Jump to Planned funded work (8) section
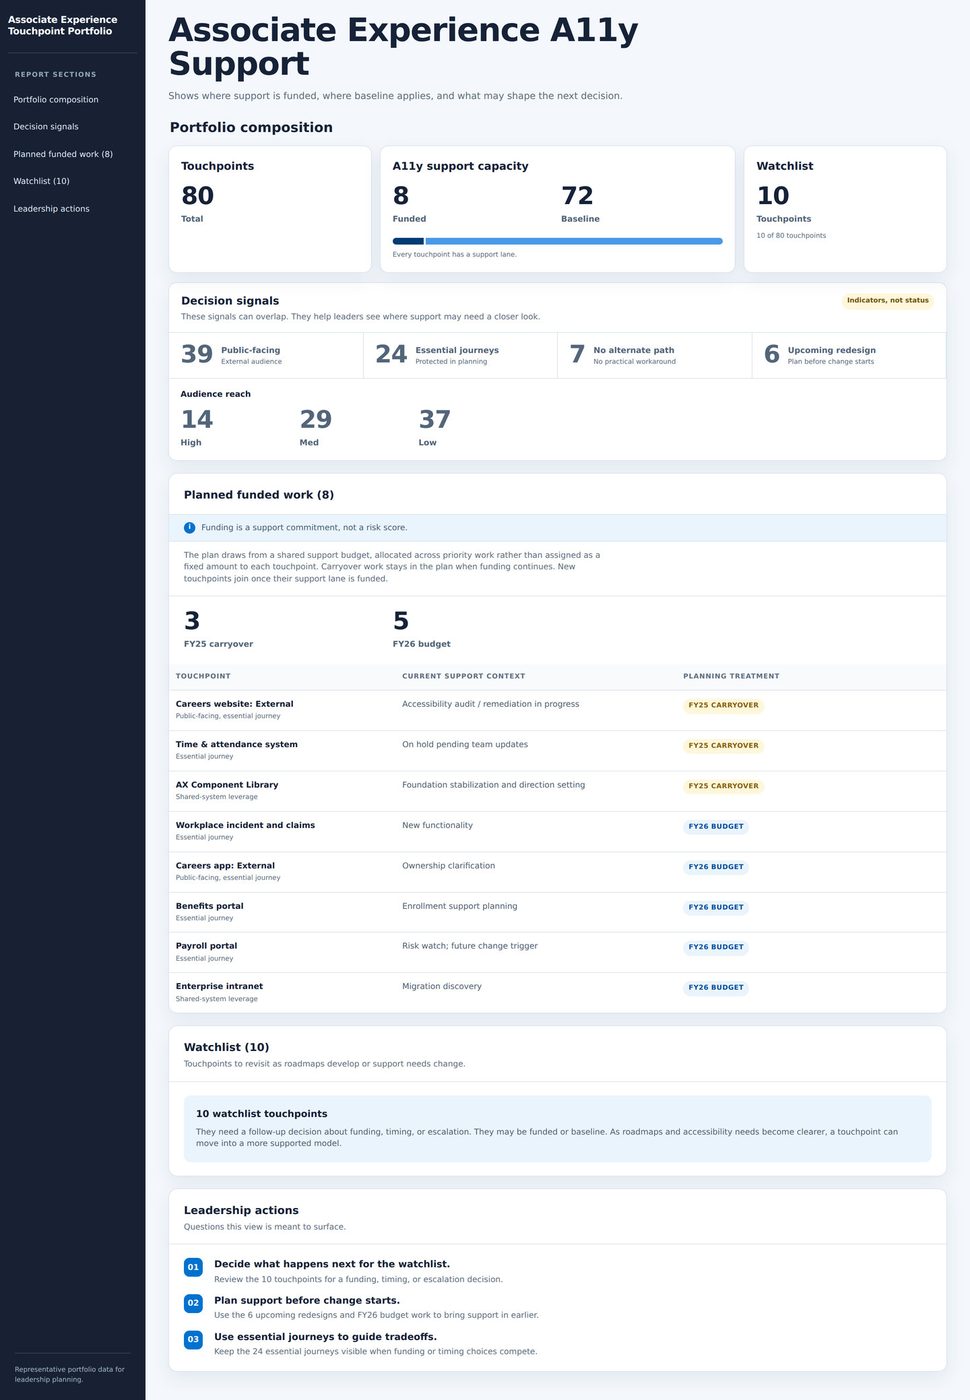The width and height of the screenshot is (970, 1400). [x=63, y=154]
